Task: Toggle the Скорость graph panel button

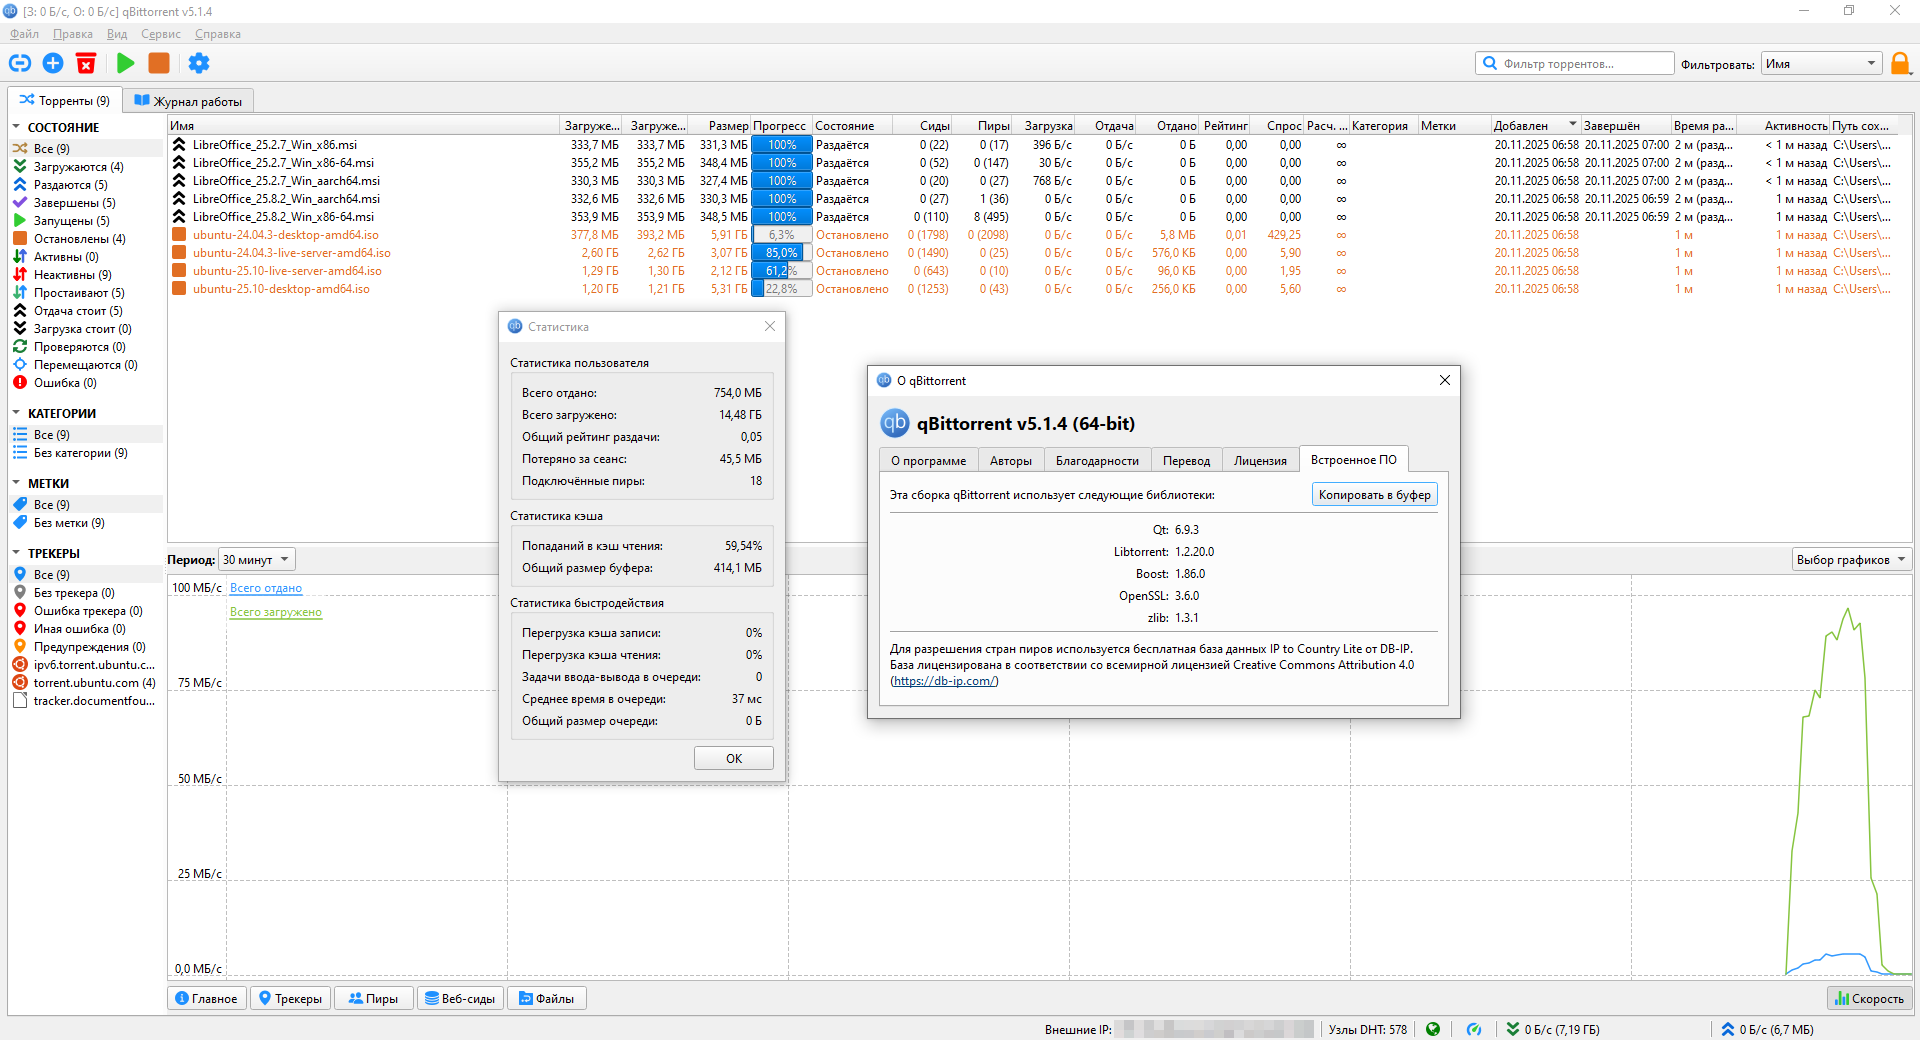Action: (x=1869, y=998)
